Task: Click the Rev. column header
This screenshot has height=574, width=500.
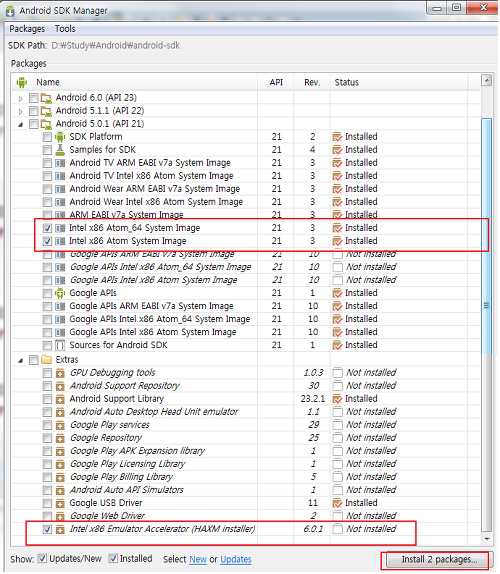Action: click(312, 82)
